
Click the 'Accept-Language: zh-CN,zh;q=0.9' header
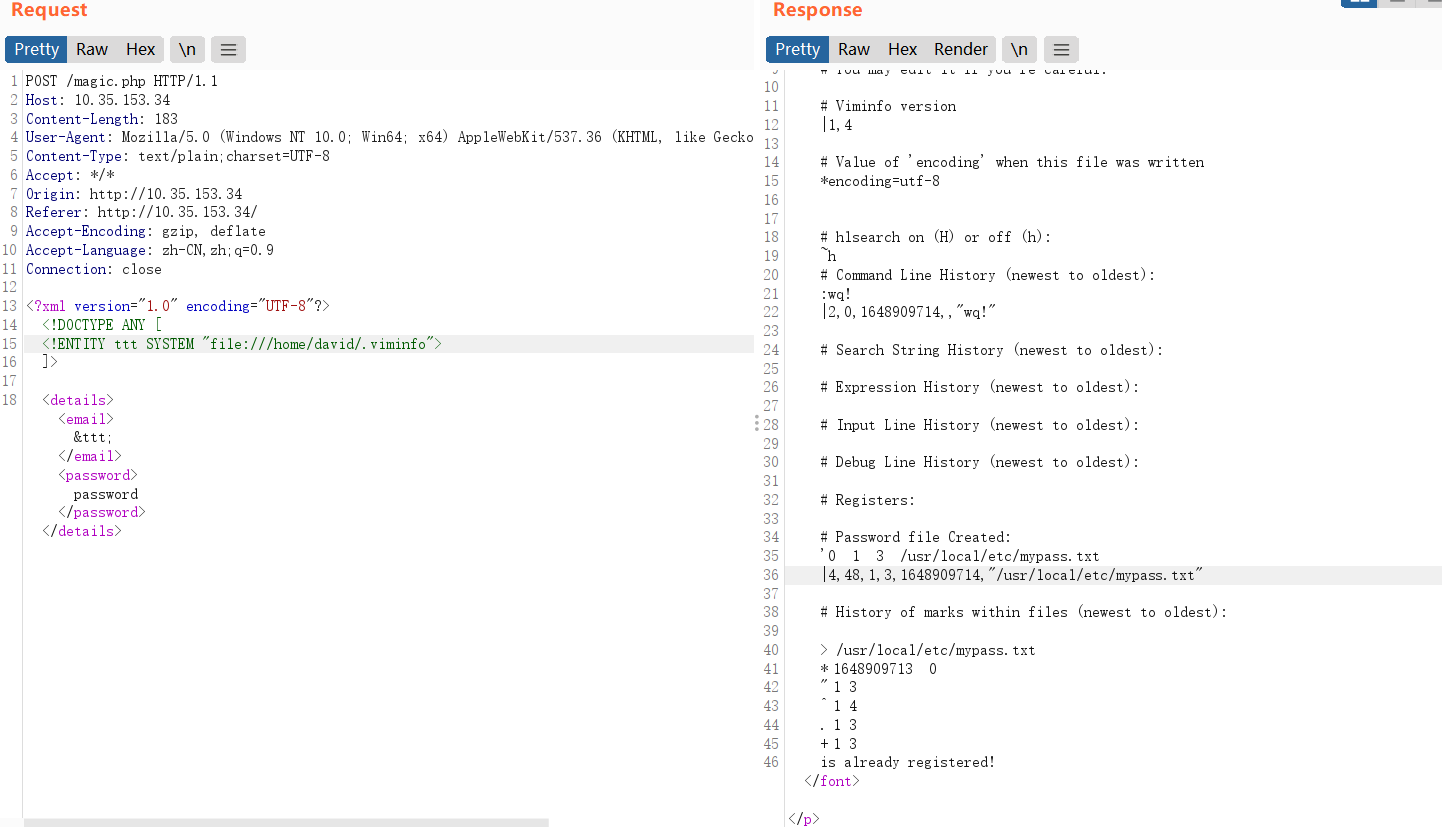tap(150, 250)
